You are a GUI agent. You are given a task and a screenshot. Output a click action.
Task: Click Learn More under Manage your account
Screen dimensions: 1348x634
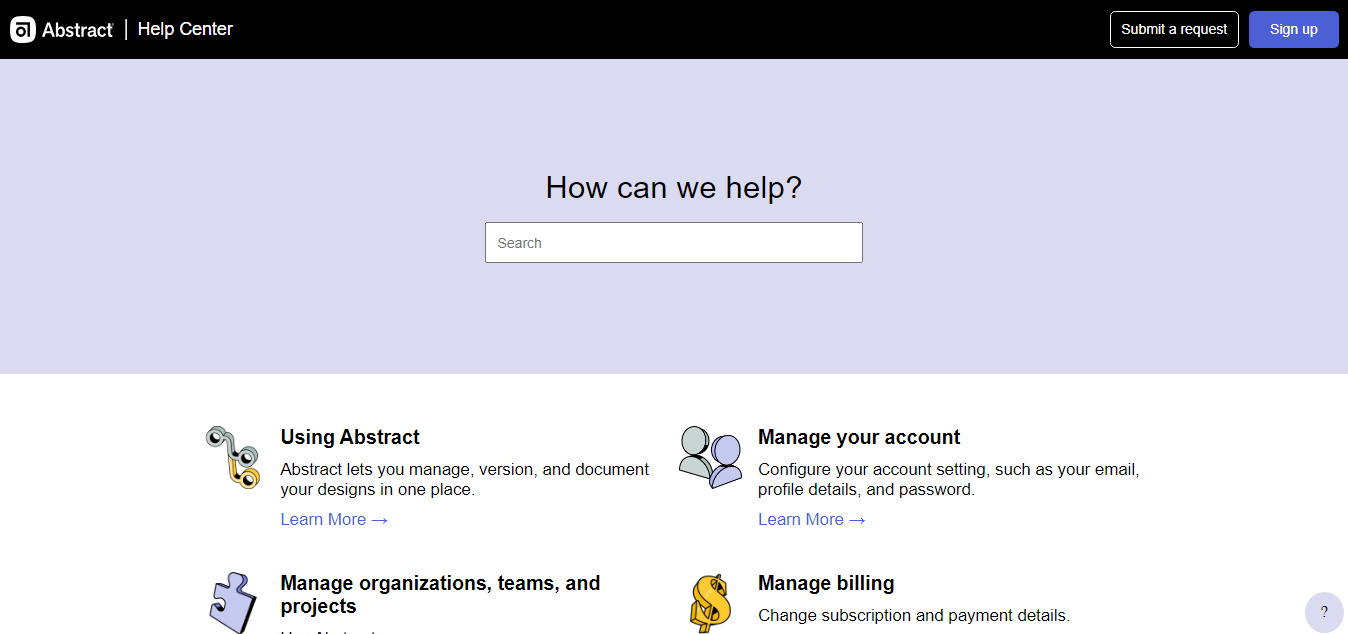811,519
